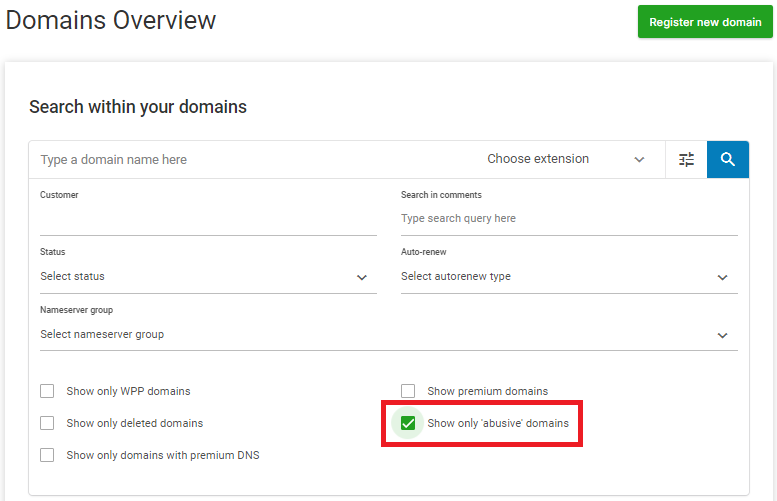Open the Select nameserver group dropdown
Image resolution: width=777 pixels, height=501 pixels.
(388, 334)
